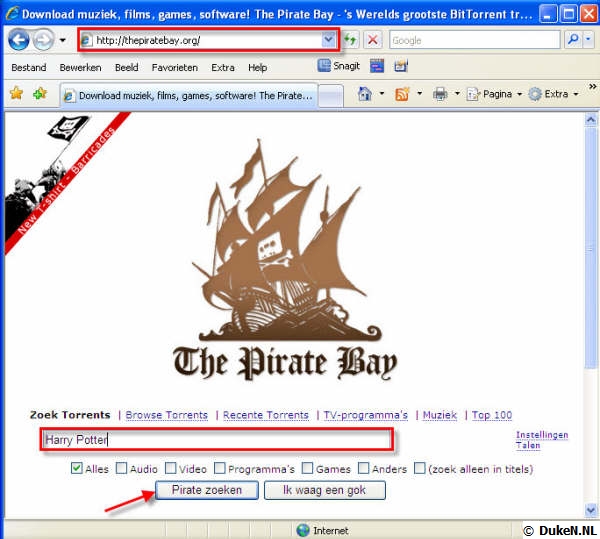The image size is (600, 539).
Task: Open the Recente Torrents link
Action: tap(266, 415)
